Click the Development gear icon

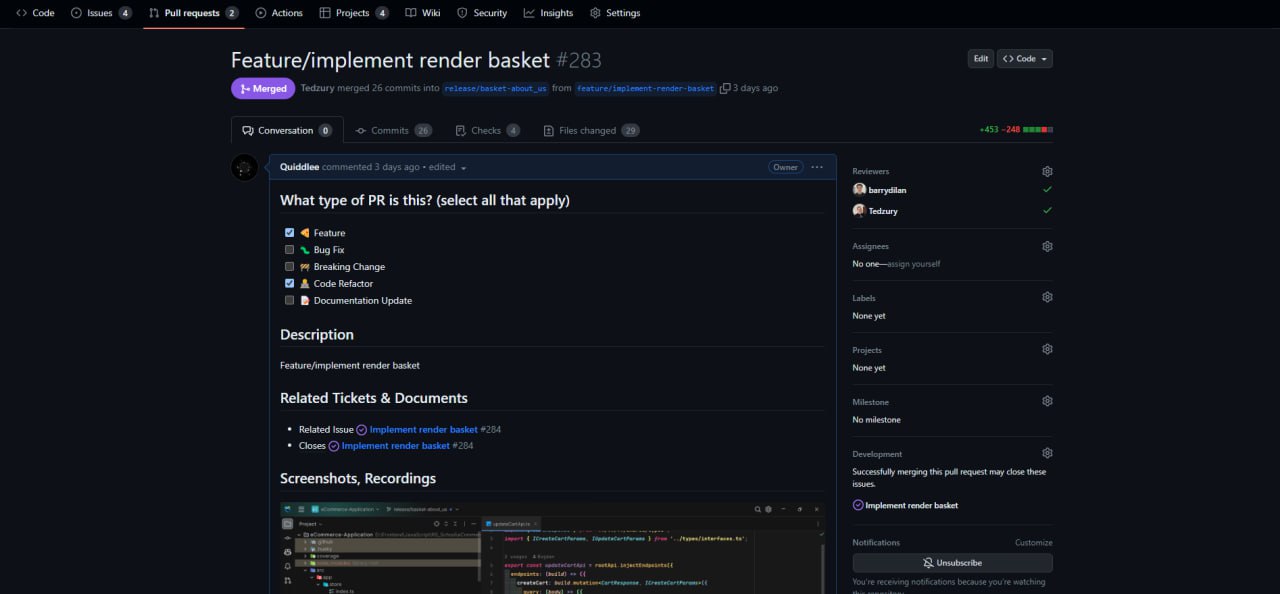pyautogui.click(x=1047, y=454)
